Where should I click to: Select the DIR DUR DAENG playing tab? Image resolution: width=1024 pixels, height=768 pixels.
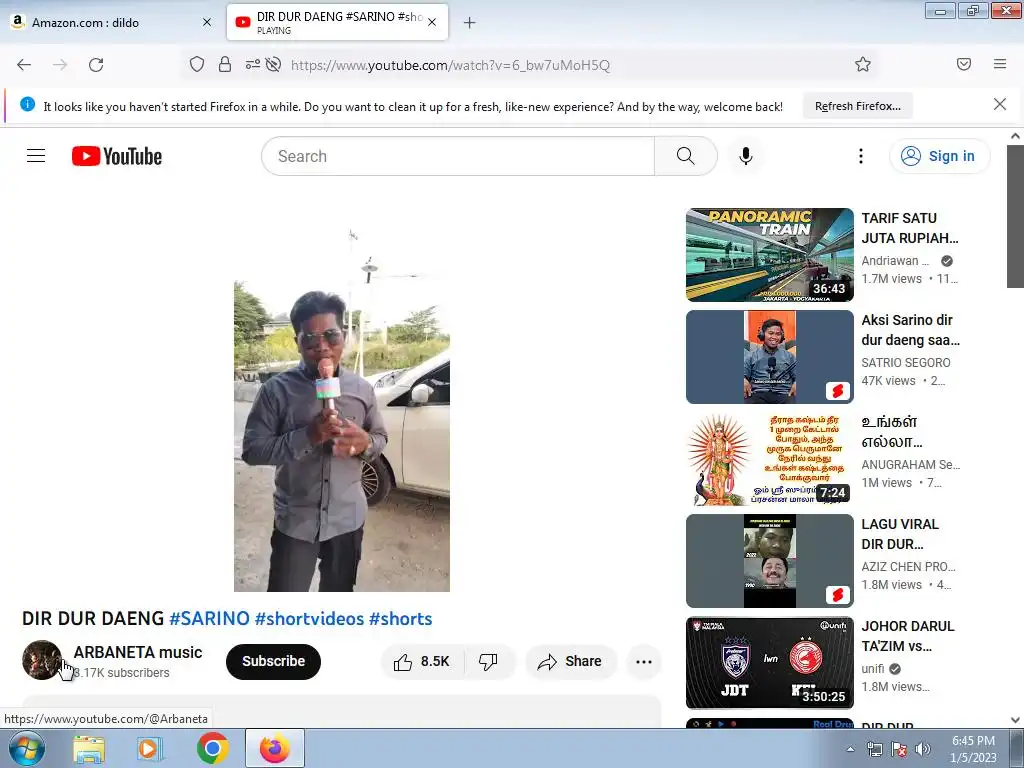click(338, 22)
